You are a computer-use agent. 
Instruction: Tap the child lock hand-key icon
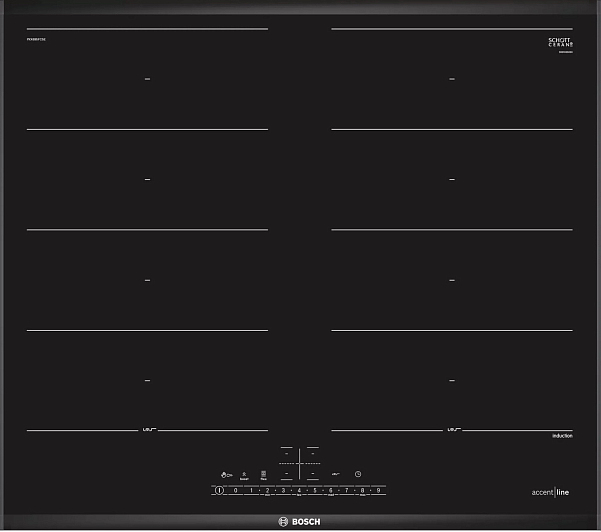click(227, 474)
